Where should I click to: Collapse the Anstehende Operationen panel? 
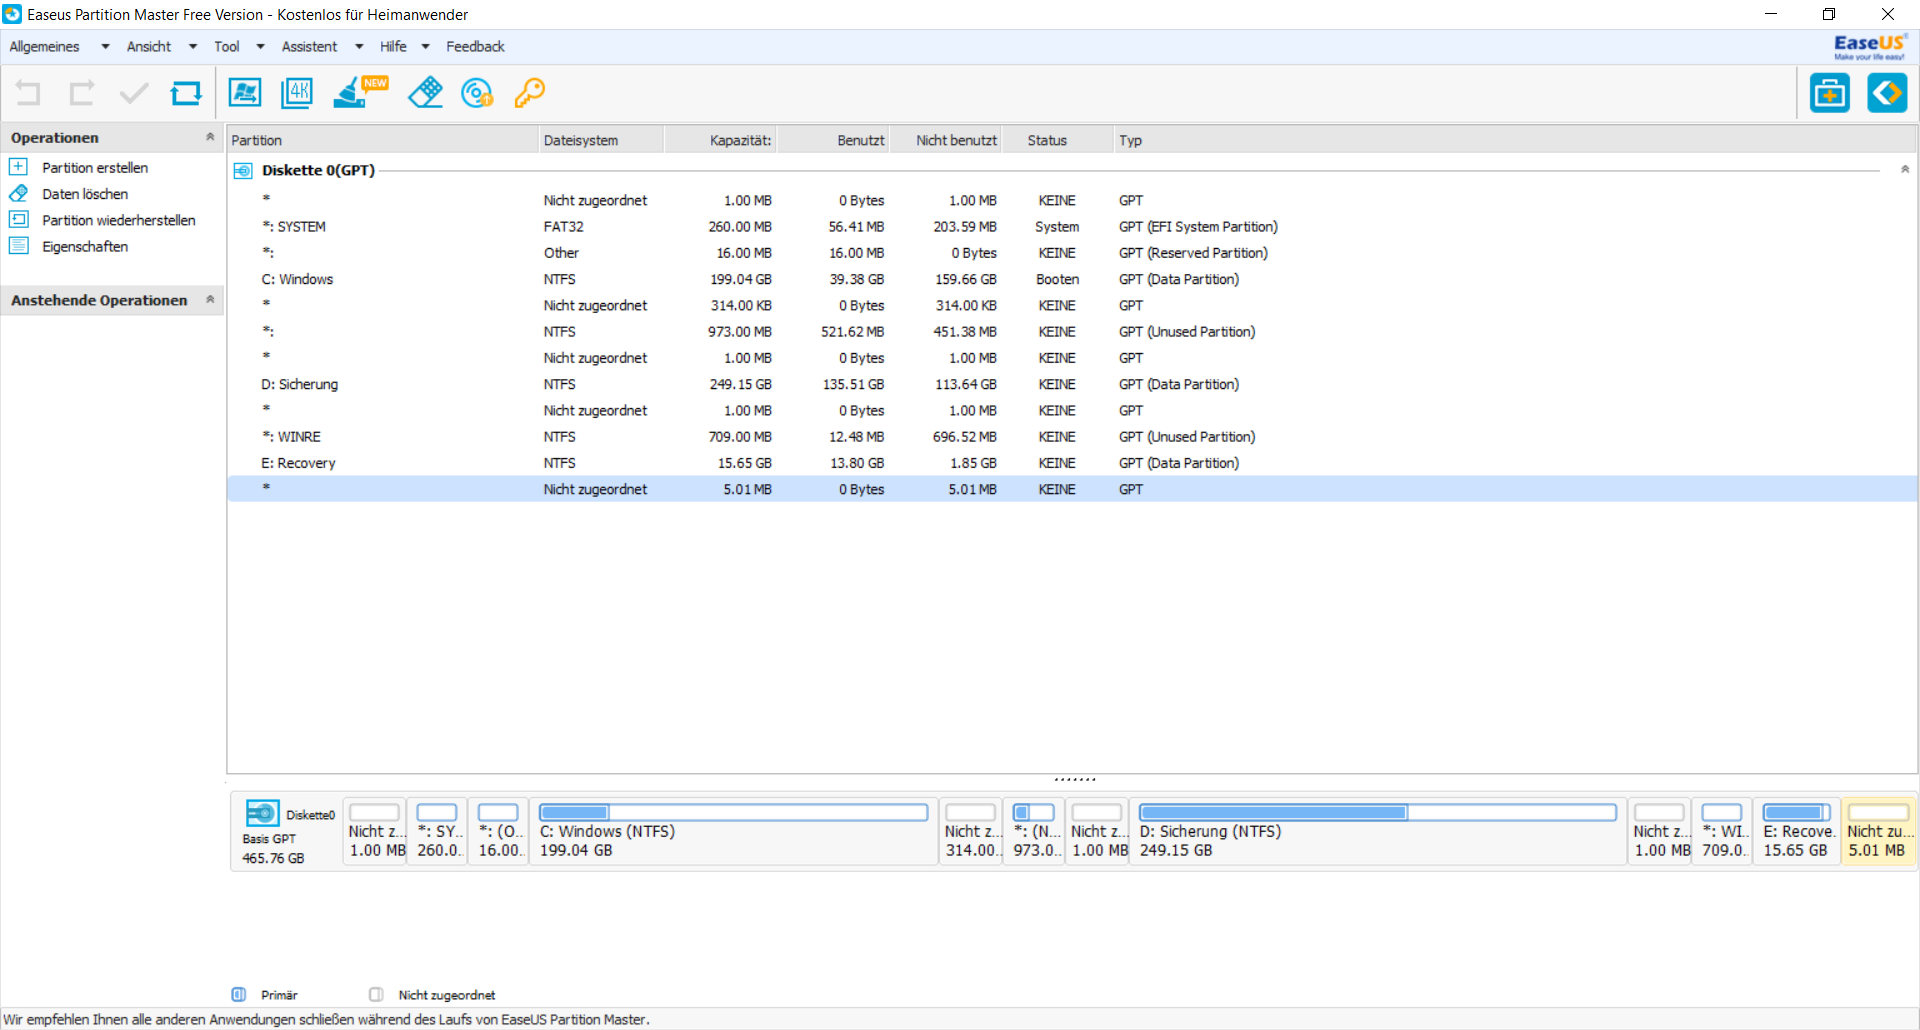coord(210,299)
